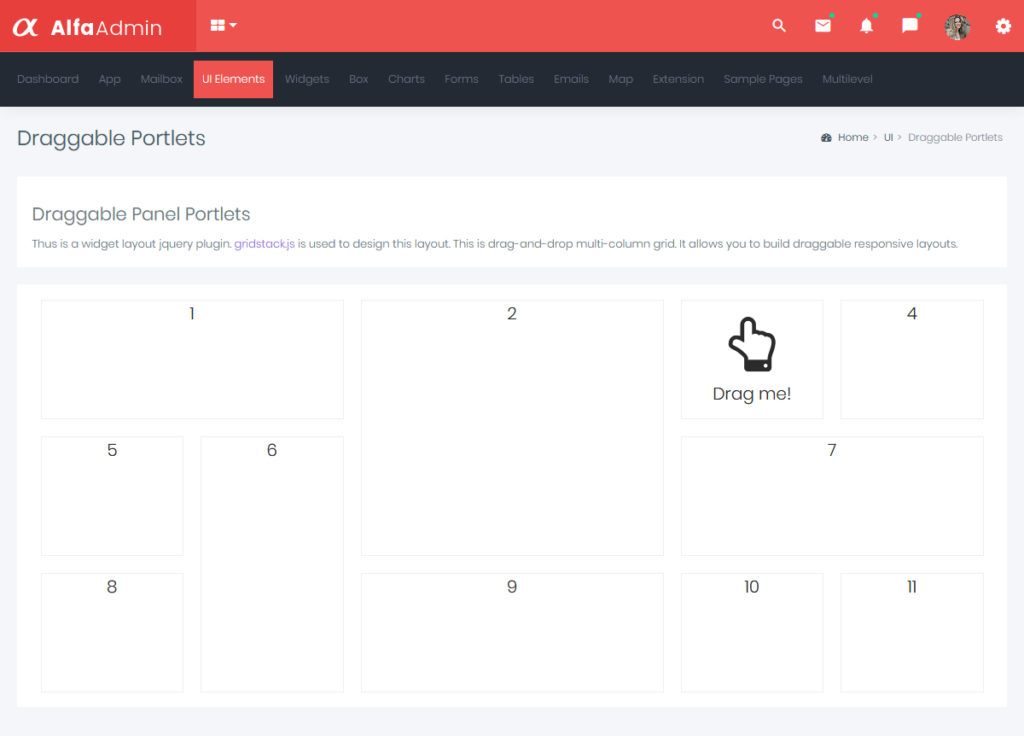View notifications using the bell icon

click(x=866, y=26)
